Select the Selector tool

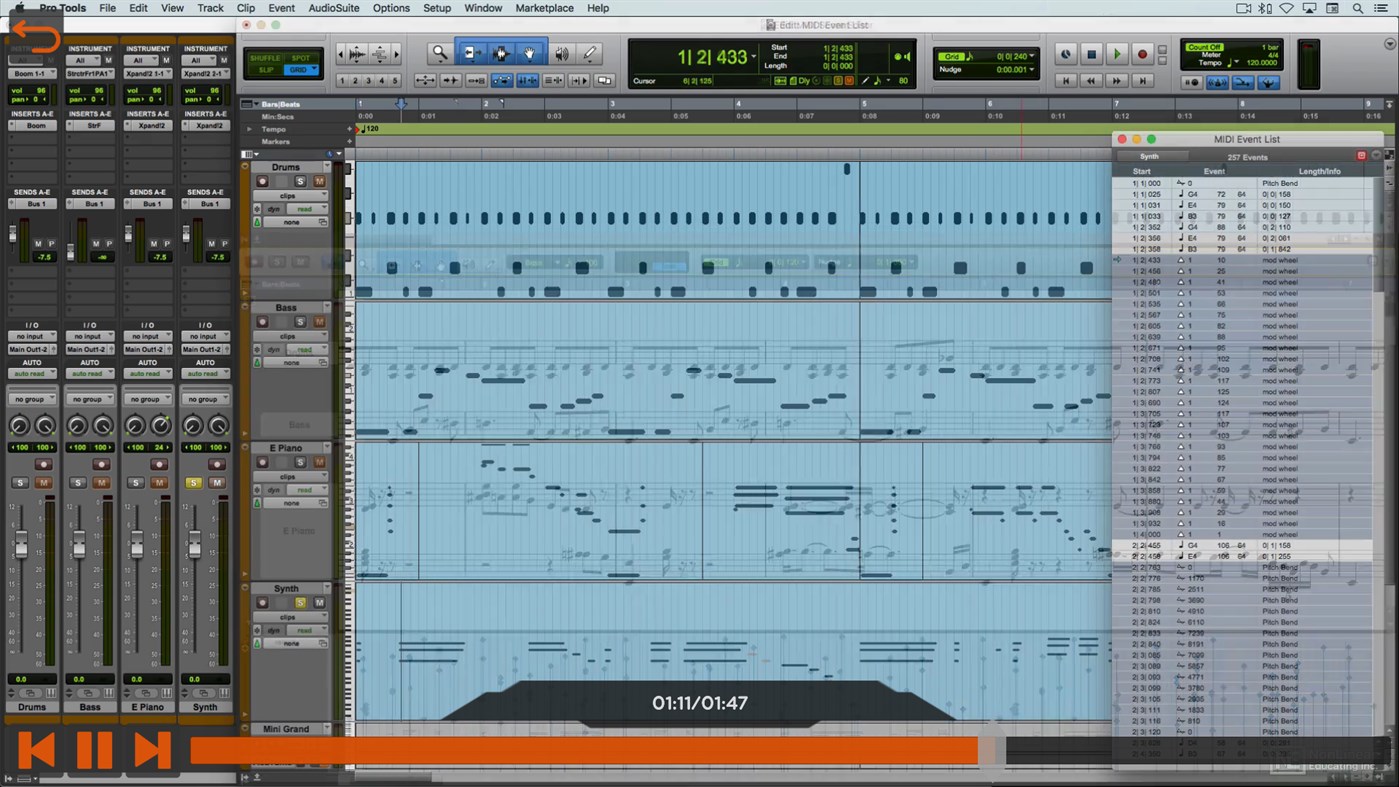500,53
